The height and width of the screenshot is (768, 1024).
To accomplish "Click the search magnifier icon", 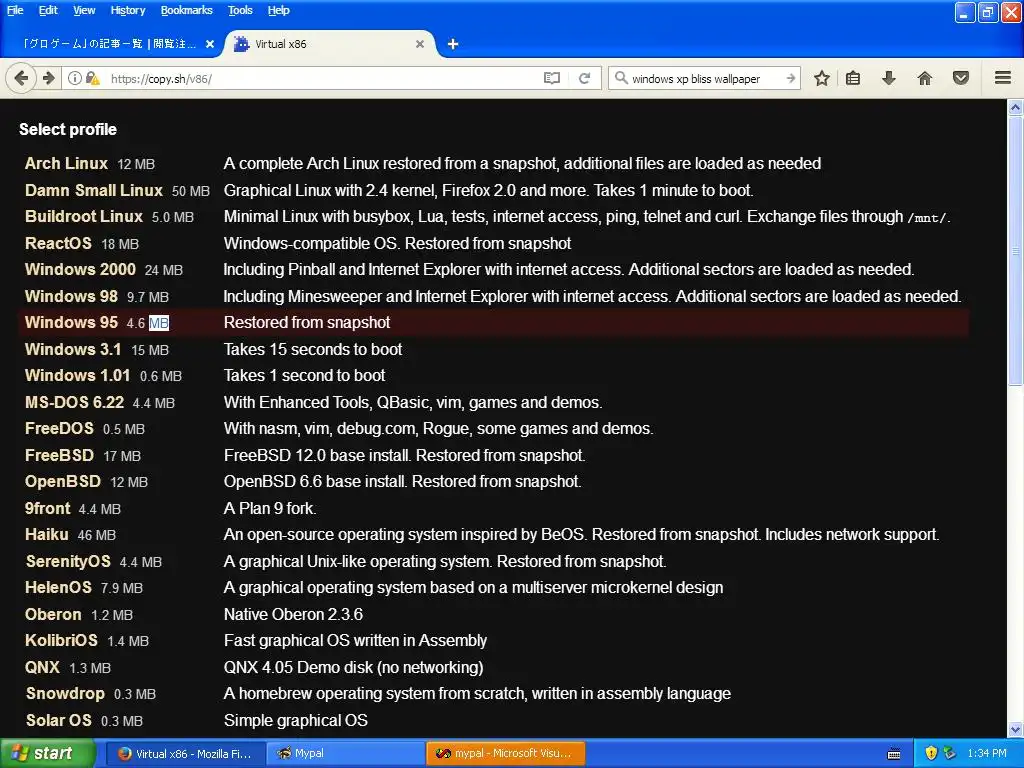I will tap(621, 78).
